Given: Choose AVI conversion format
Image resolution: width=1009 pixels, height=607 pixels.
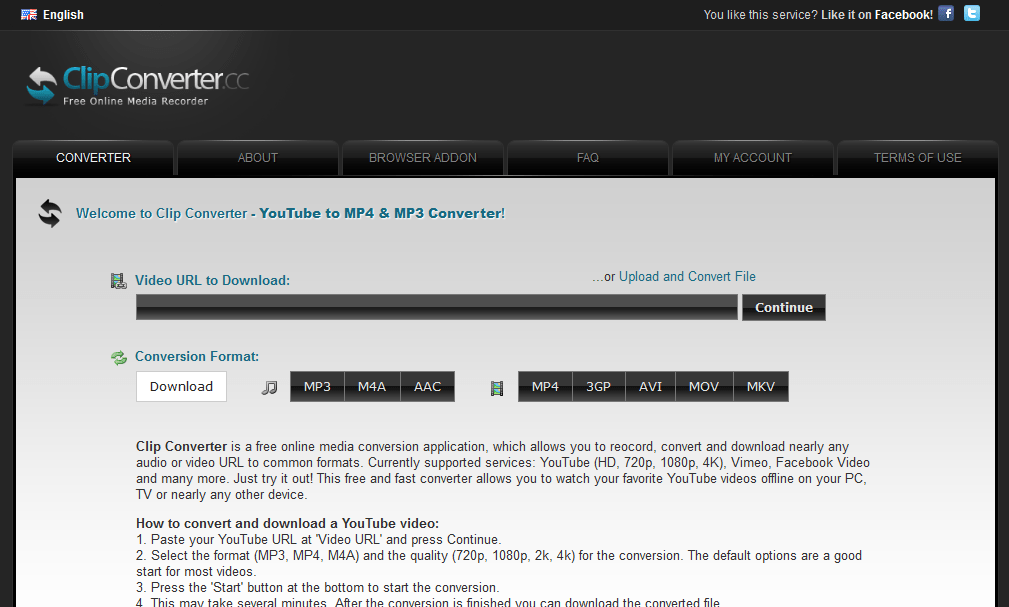Looking at the screenshot, I should coord(651,386).
